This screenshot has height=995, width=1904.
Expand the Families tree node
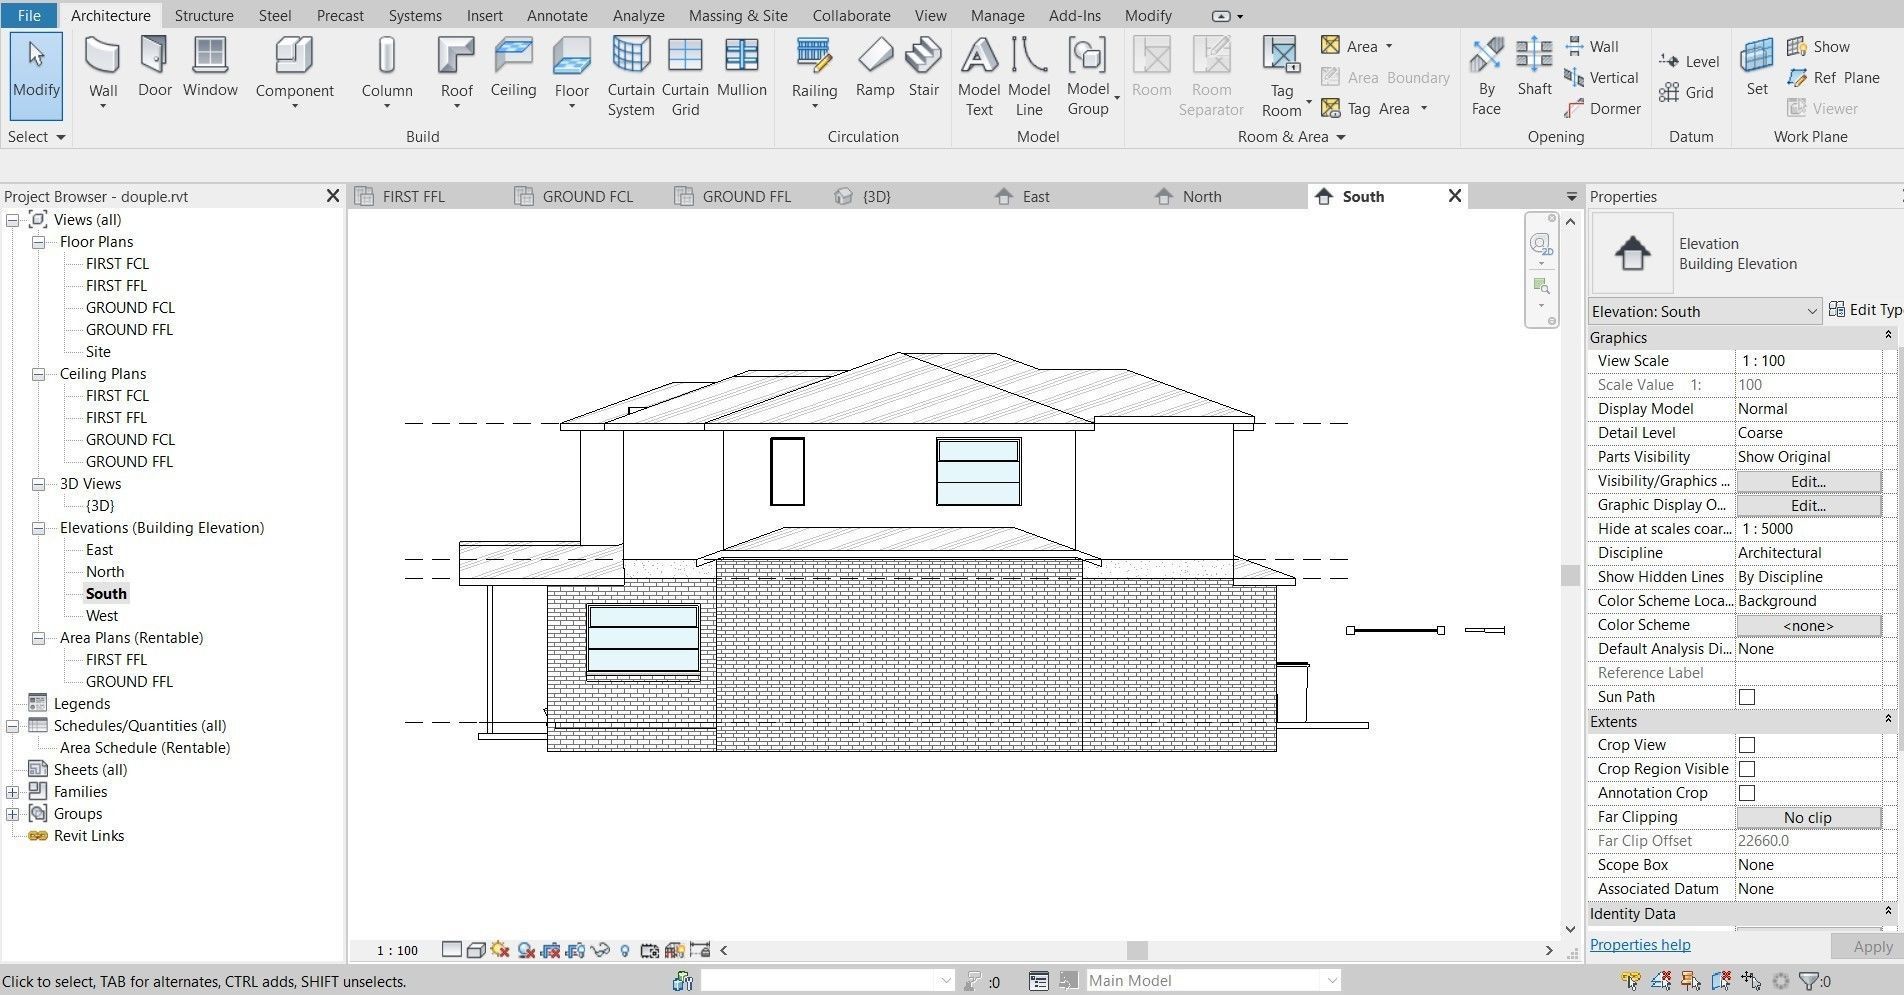point(12,792)
